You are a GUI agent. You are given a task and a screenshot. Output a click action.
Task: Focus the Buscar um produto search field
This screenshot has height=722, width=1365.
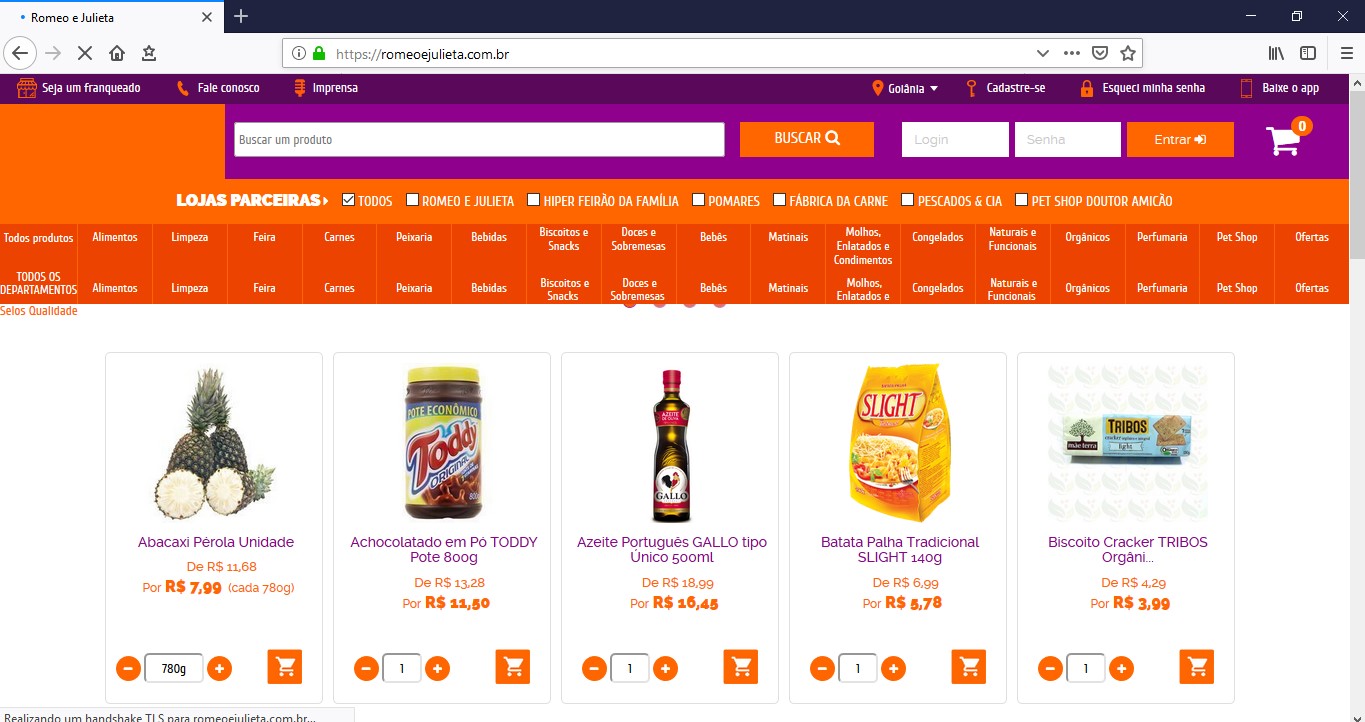click(479, 139)
